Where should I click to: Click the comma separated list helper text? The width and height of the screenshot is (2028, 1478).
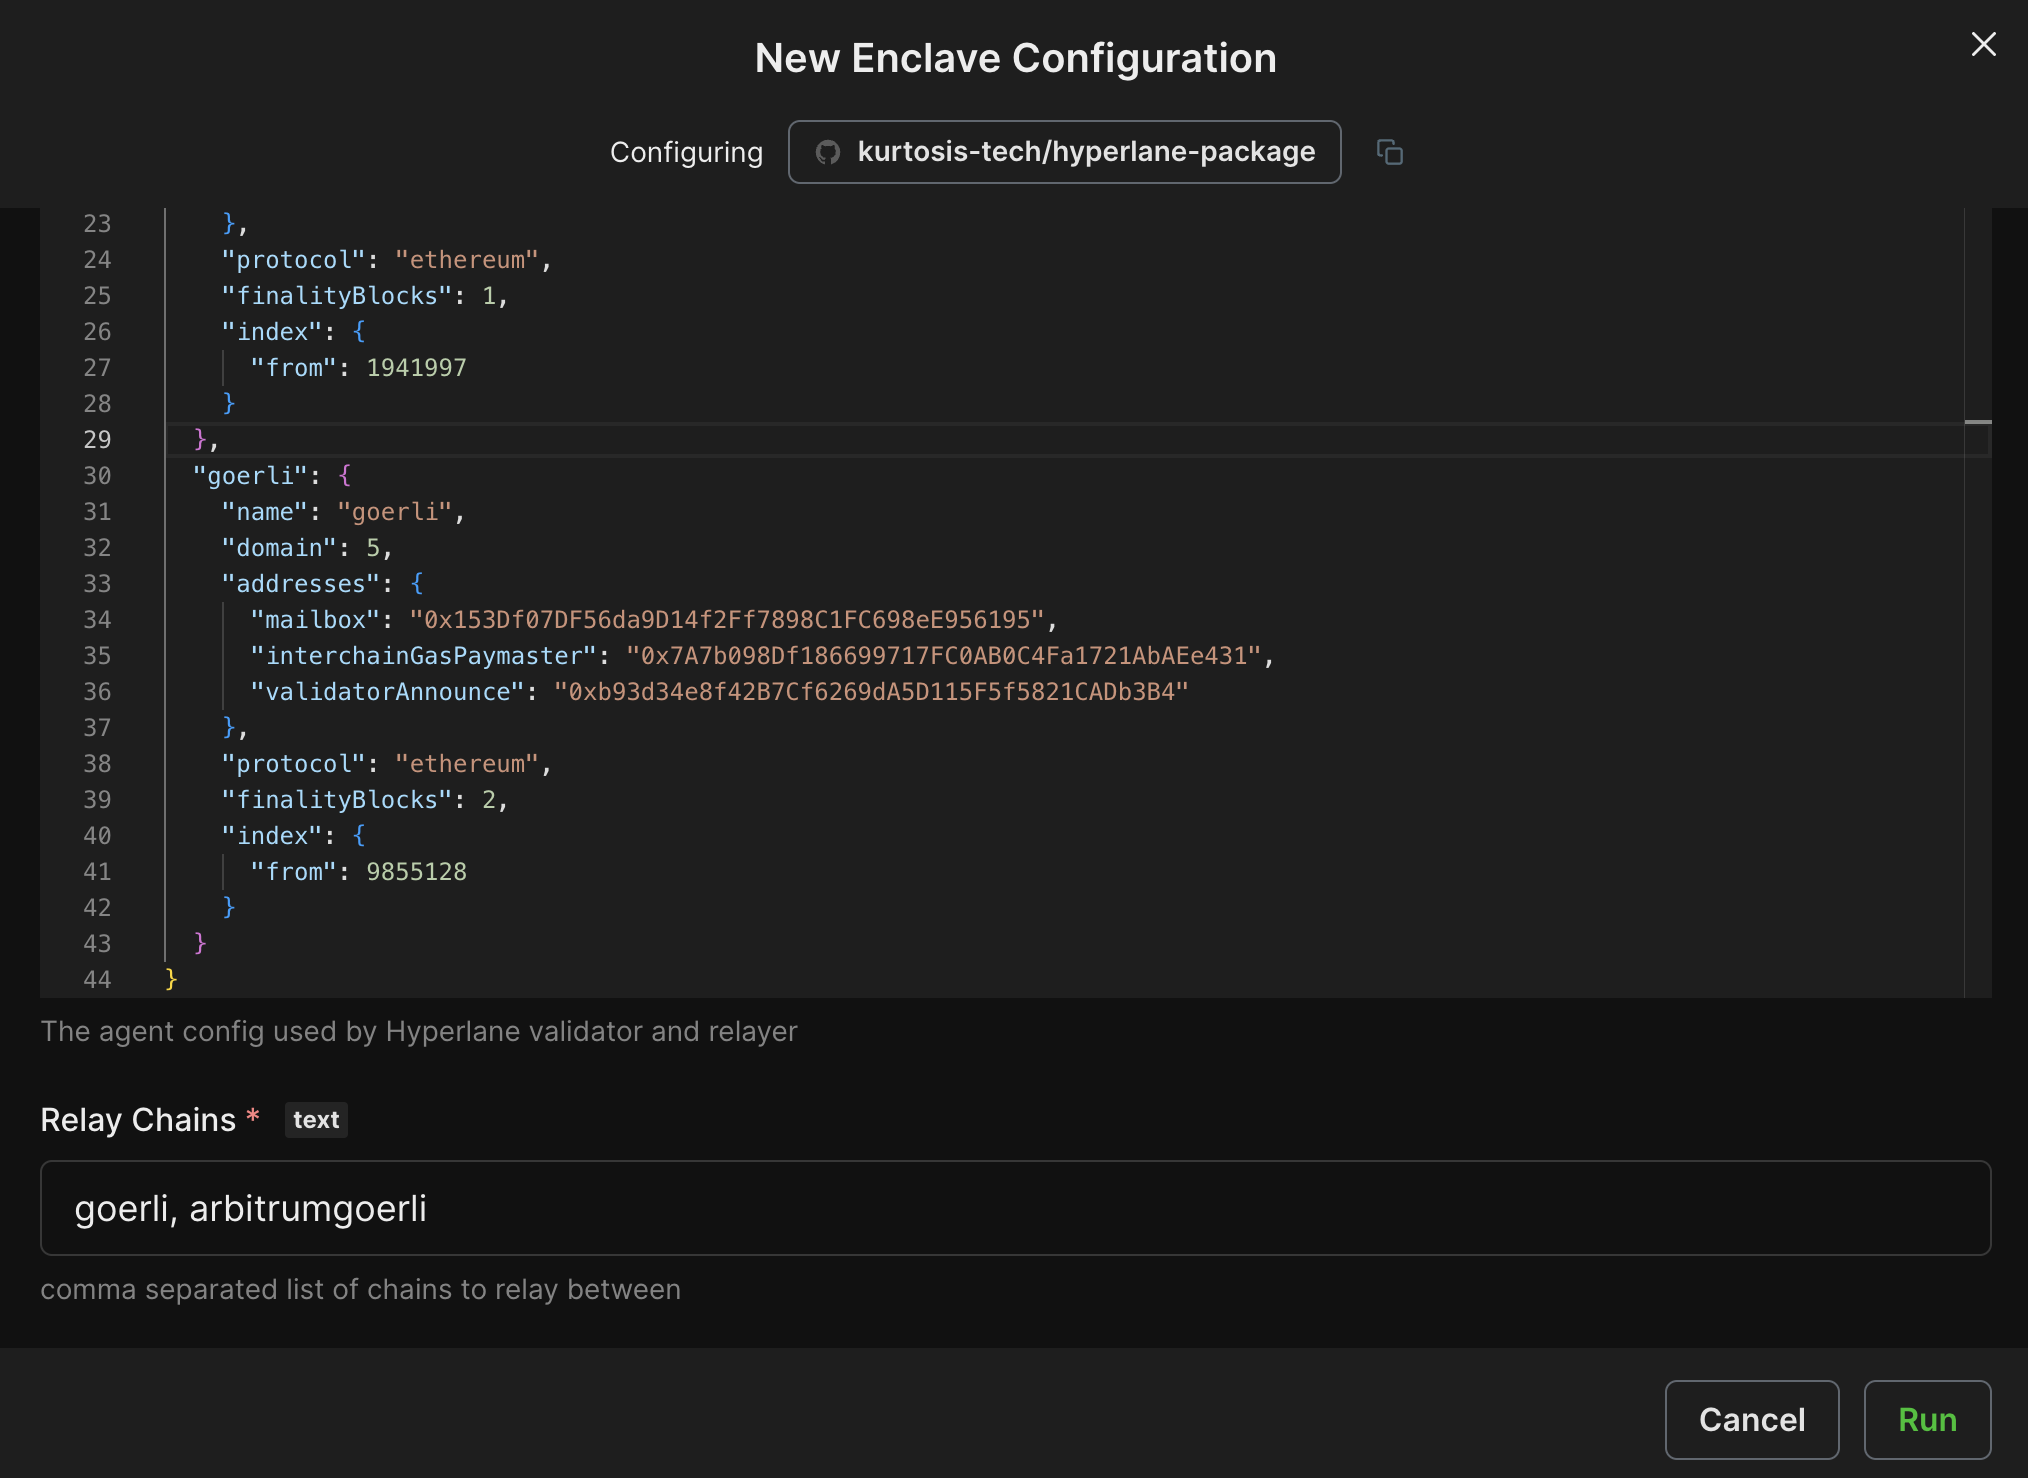click(361, 1289)
